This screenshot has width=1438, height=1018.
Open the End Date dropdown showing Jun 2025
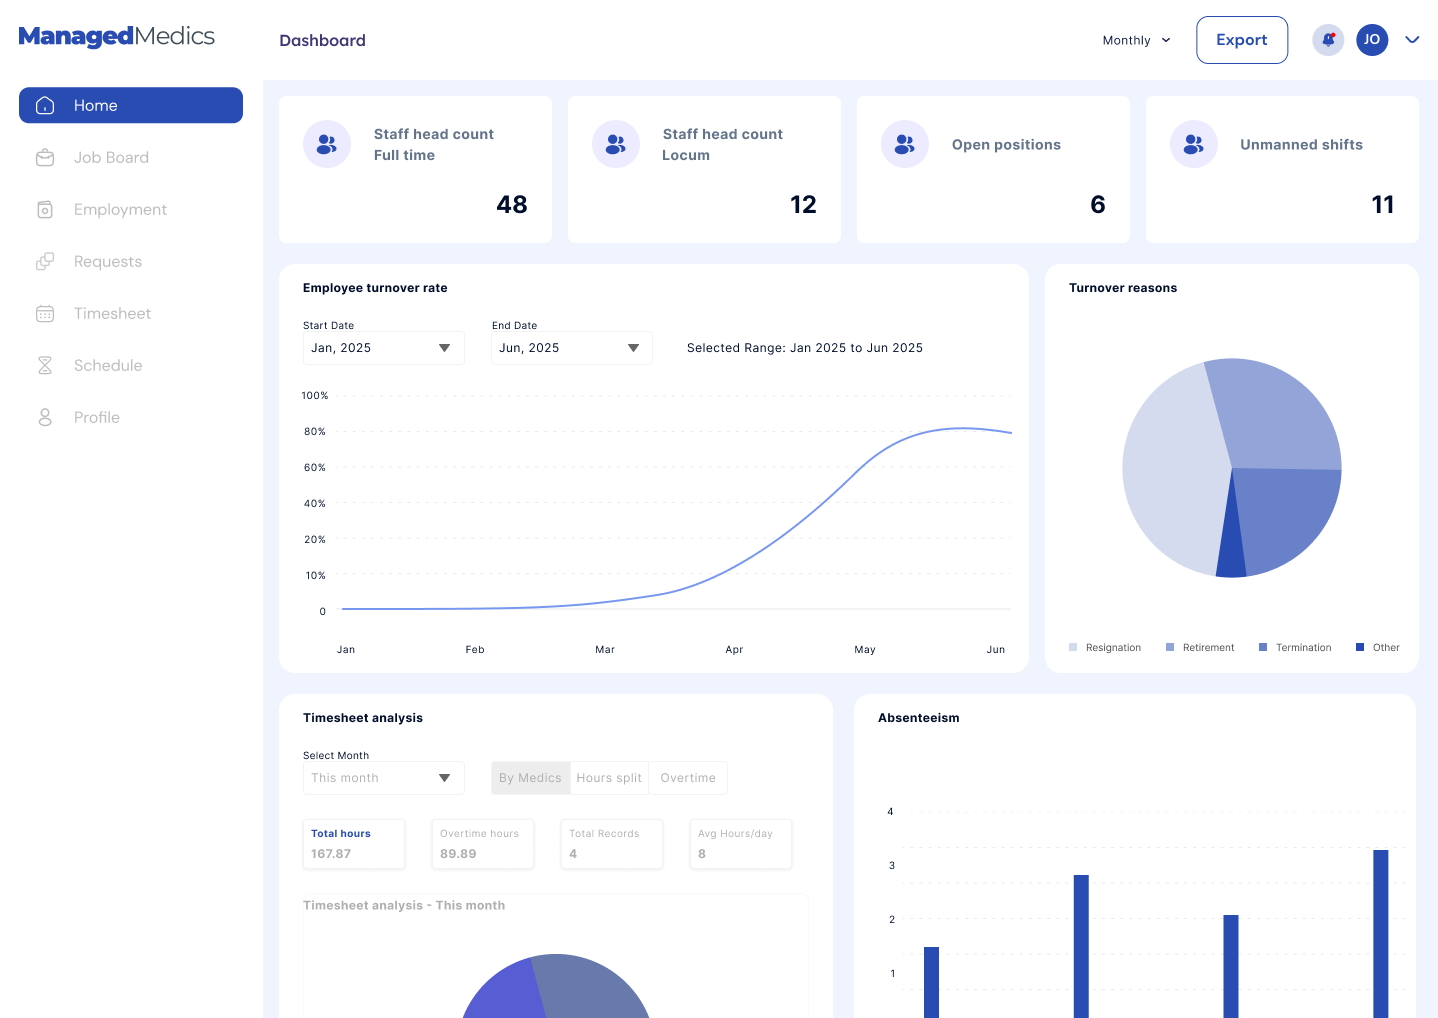tap(571, 347)
